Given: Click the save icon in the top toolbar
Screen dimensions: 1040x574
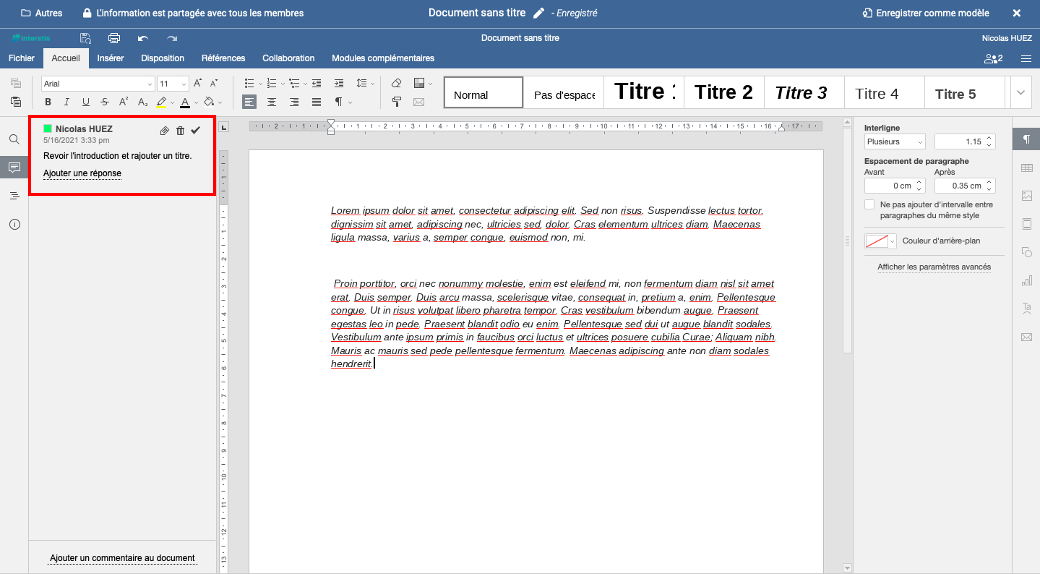Looking at the screenshot, I should [85, 38].
